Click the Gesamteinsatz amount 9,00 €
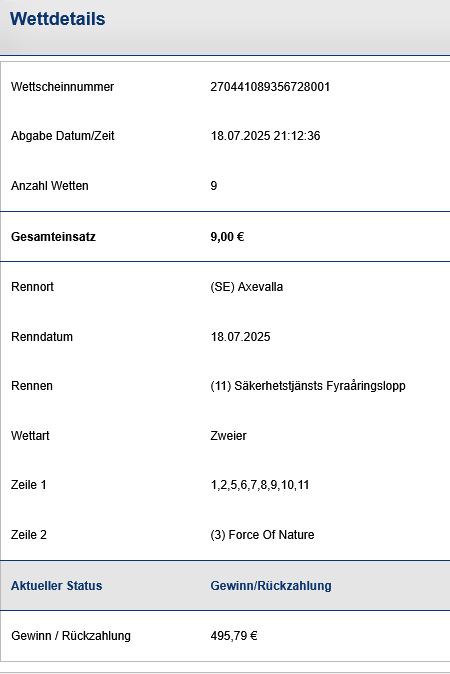The image size is (450, 674). coord(227,237)
